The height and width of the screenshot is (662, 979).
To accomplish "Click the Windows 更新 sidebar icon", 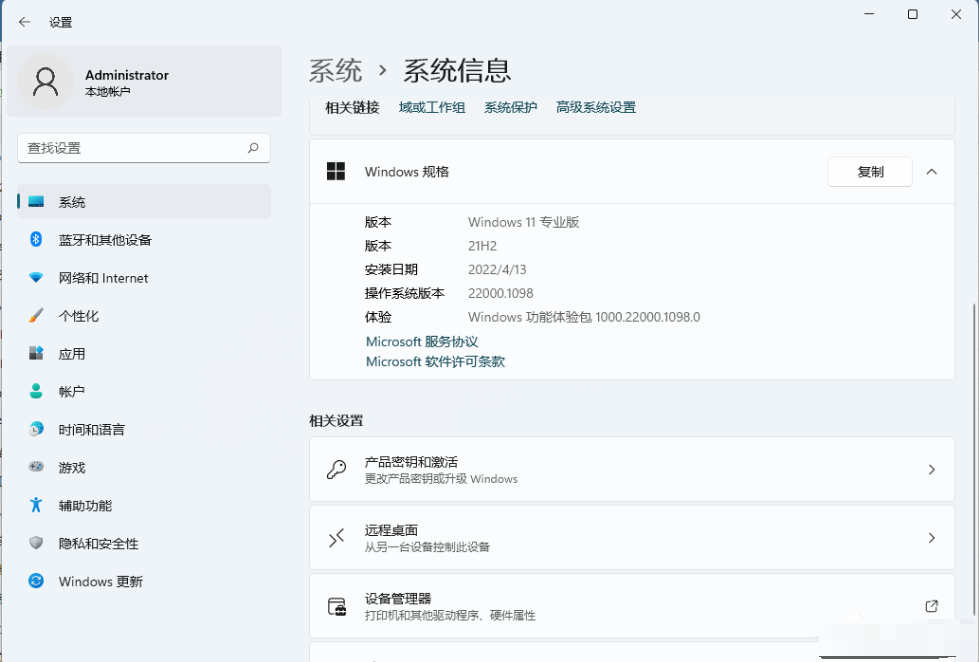I will click(35, 581).
